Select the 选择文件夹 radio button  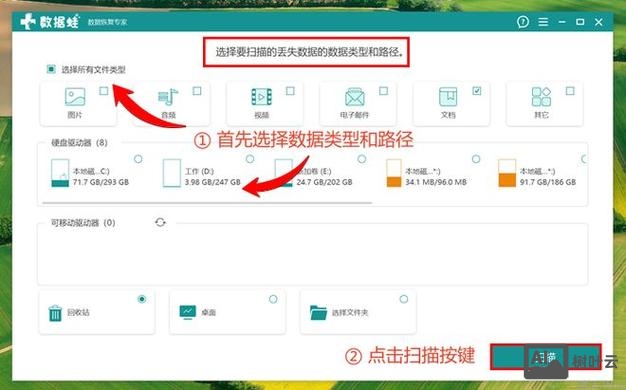[x=404, y=299]
